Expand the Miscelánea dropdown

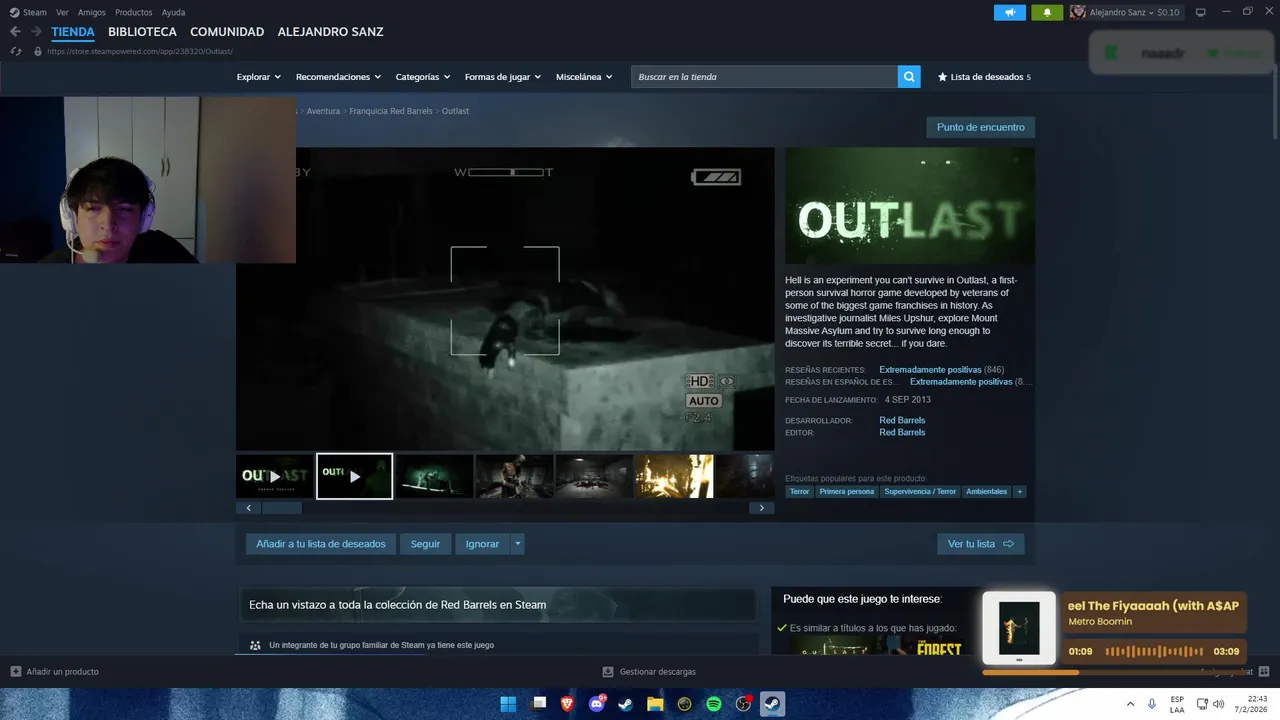click(584, 77)
